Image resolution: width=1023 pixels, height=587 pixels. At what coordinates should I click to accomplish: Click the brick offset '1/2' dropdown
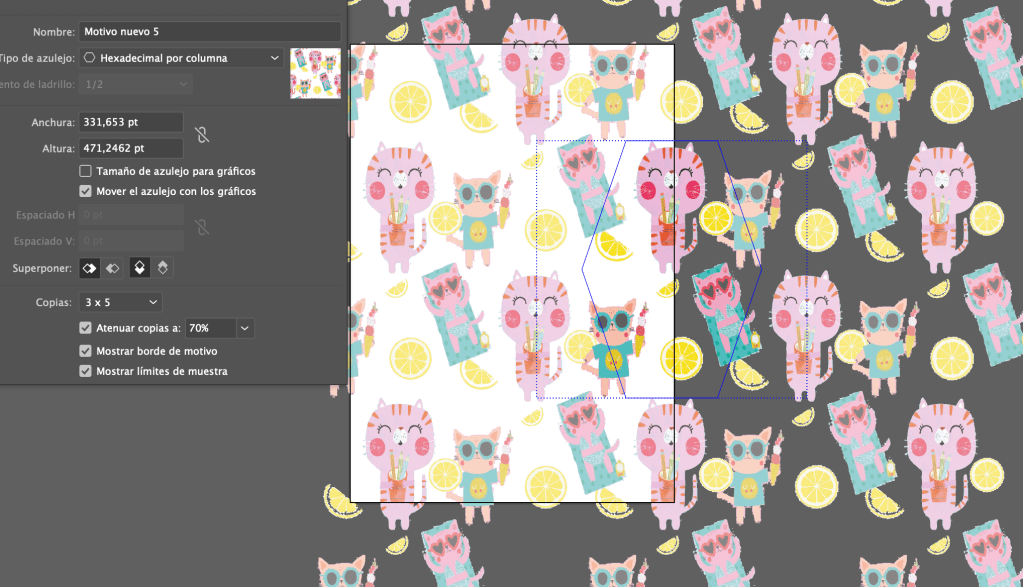[135, 85]
